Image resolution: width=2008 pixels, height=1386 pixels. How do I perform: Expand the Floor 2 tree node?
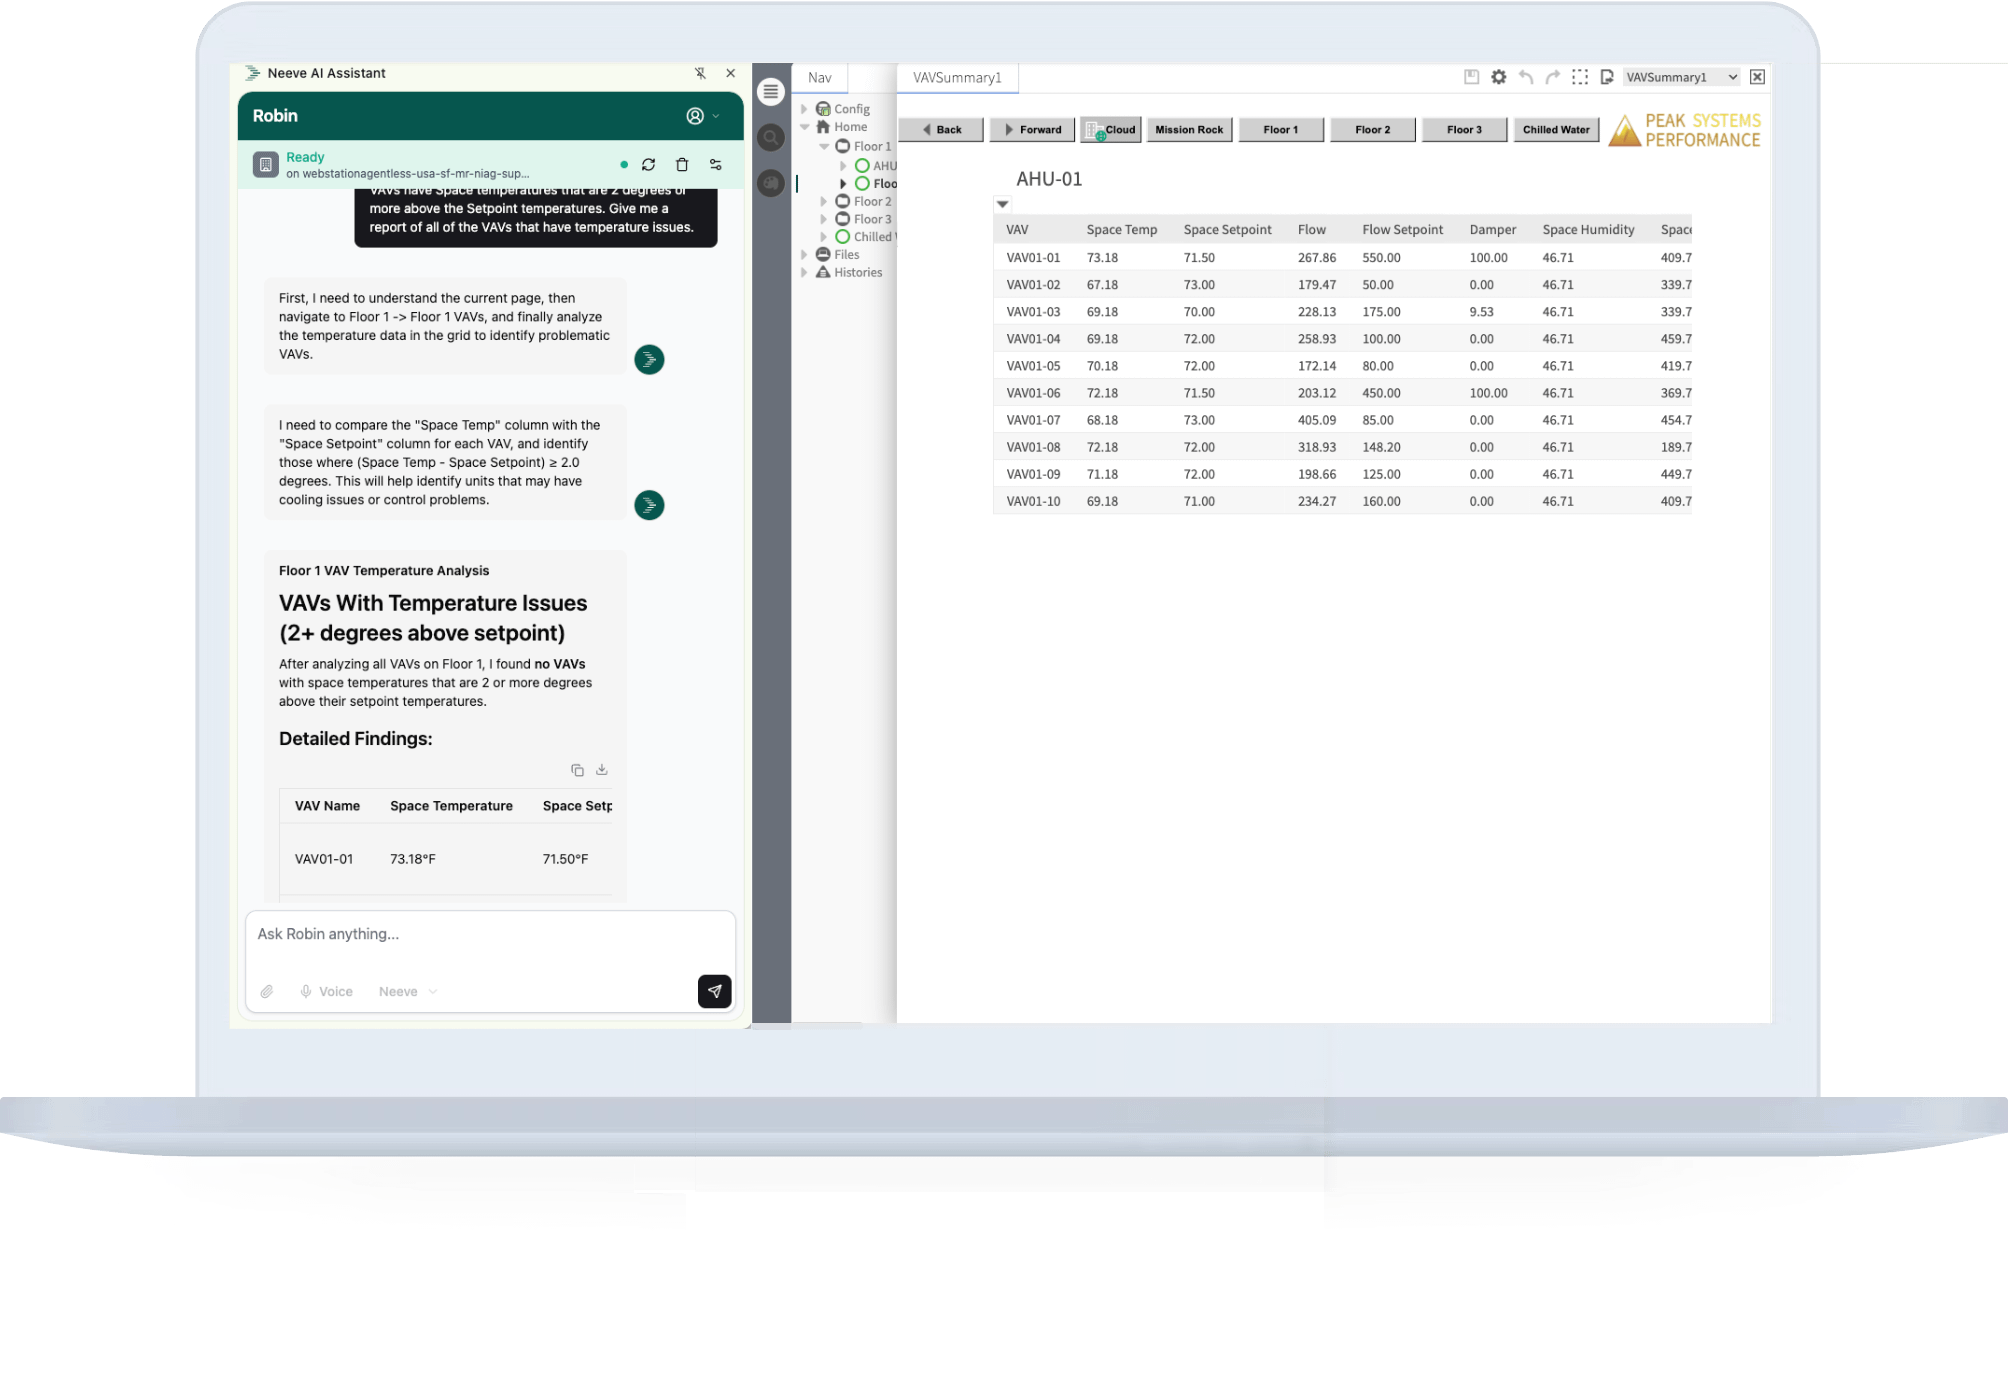click(x=824, y=202)
